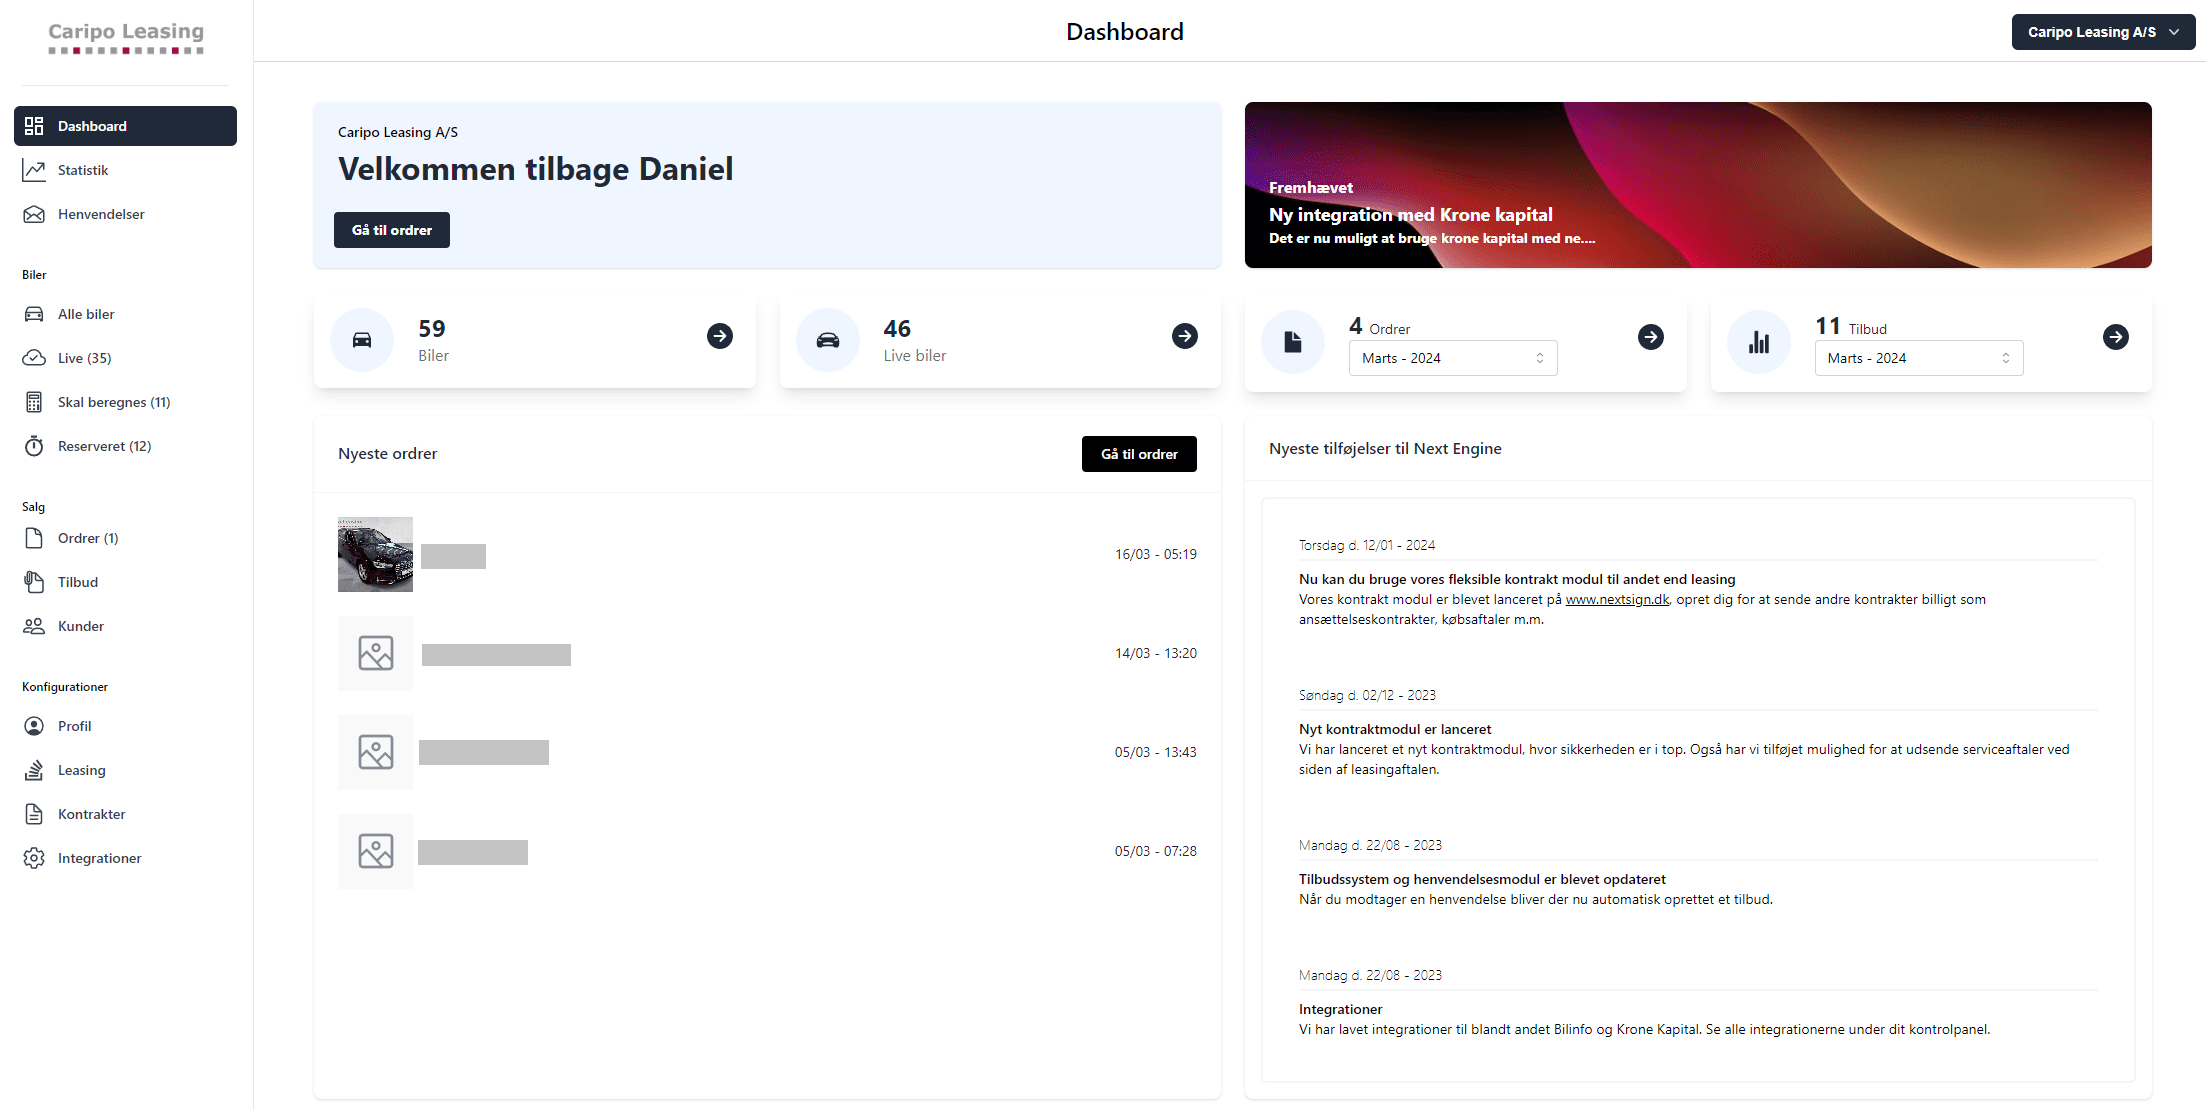Open Kunder in the Salg section
Viewport: 2206px width, 1110px height.
[80, 626]
